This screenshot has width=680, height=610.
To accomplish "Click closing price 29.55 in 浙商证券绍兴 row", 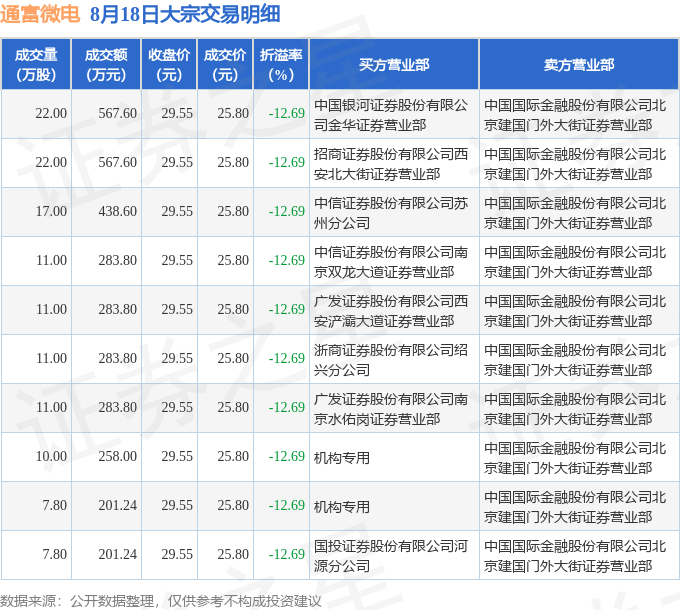I will click(177, 358).
